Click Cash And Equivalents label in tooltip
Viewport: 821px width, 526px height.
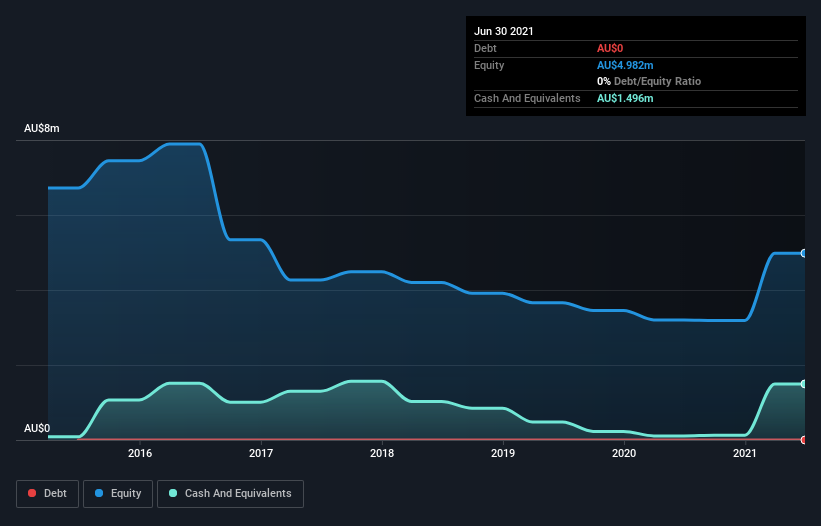(x=527, y=98)
